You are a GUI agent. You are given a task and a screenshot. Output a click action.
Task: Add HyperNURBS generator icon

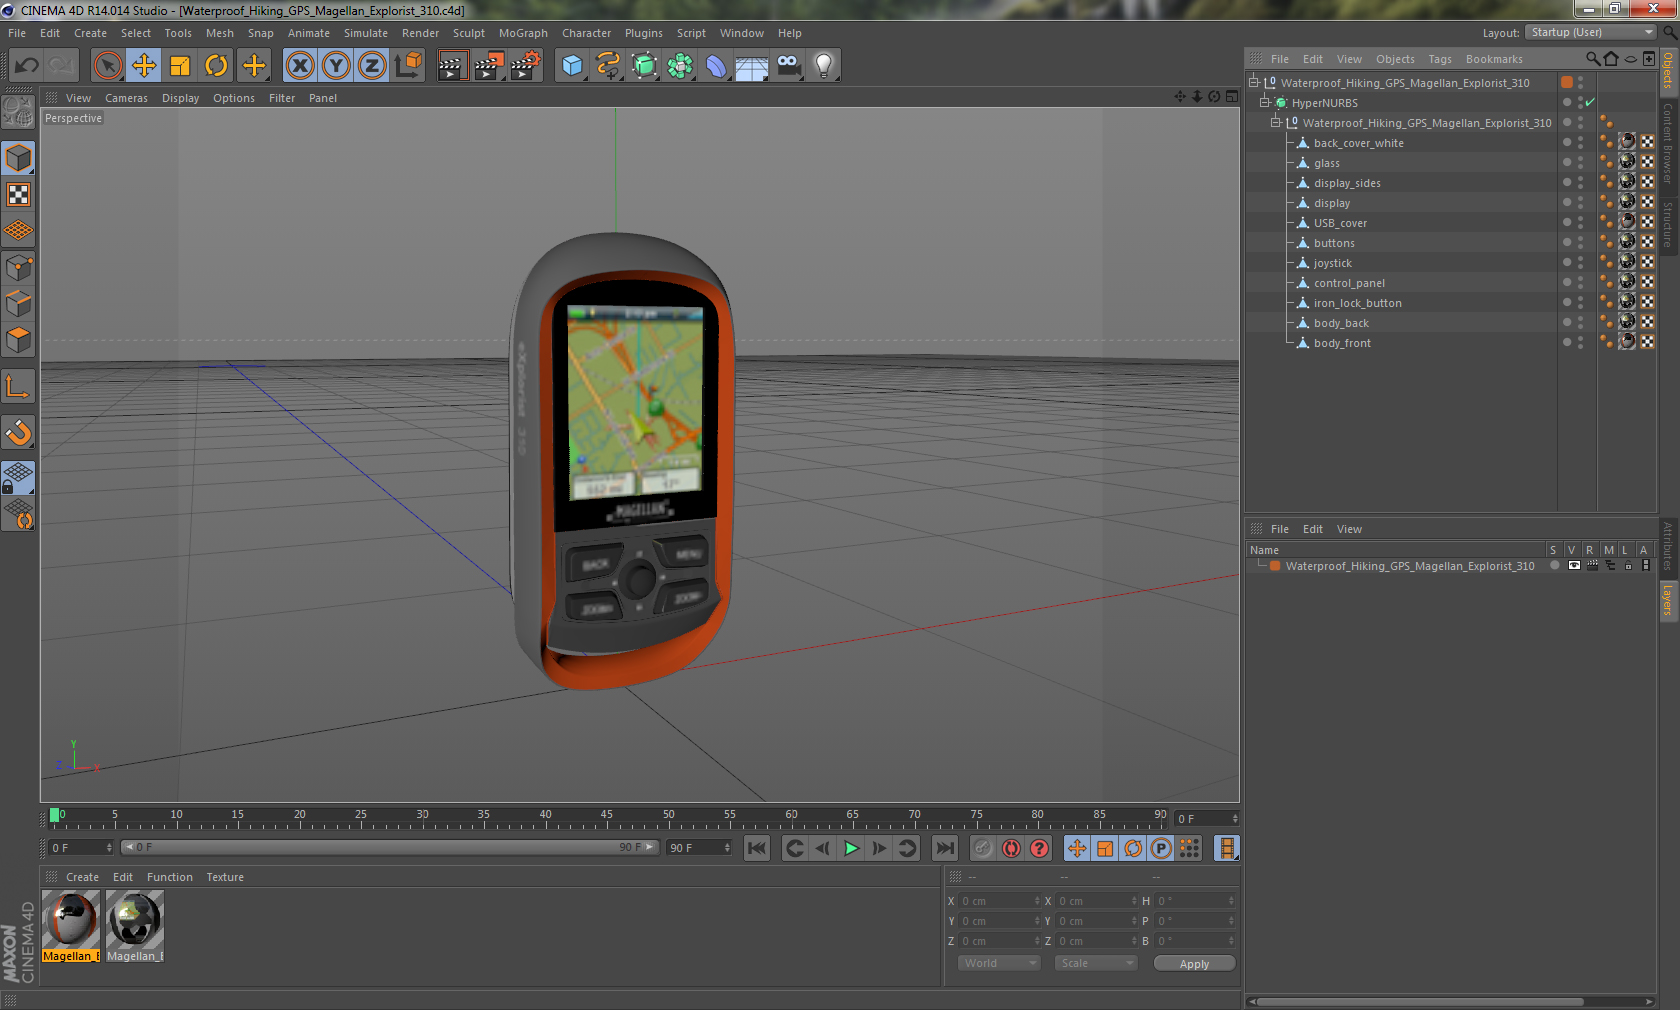tap(644, 66)
